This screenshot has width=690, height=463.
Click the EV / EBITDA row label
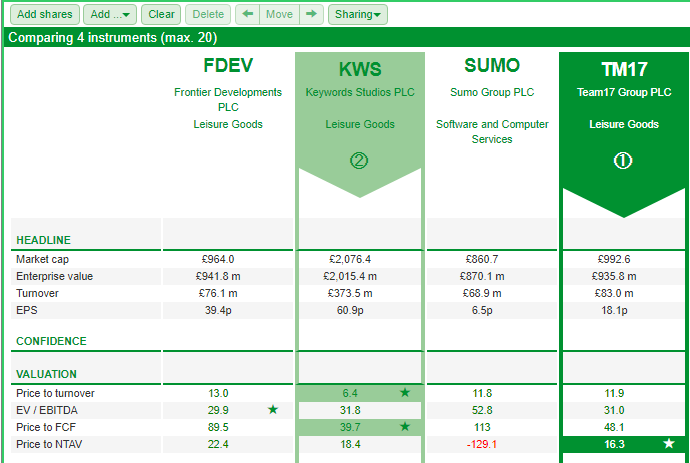[x=47, y=410]
